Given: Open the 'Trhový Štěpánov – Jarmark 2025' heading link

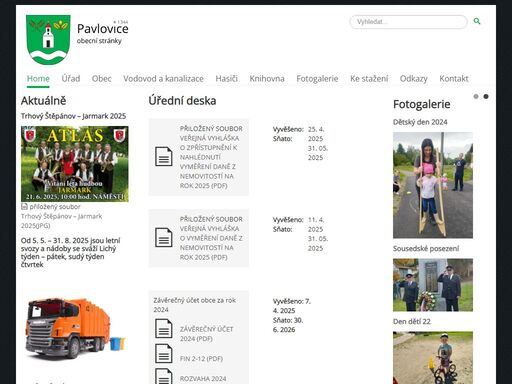Looking at the screenshot, I should (x=73, y=116).
